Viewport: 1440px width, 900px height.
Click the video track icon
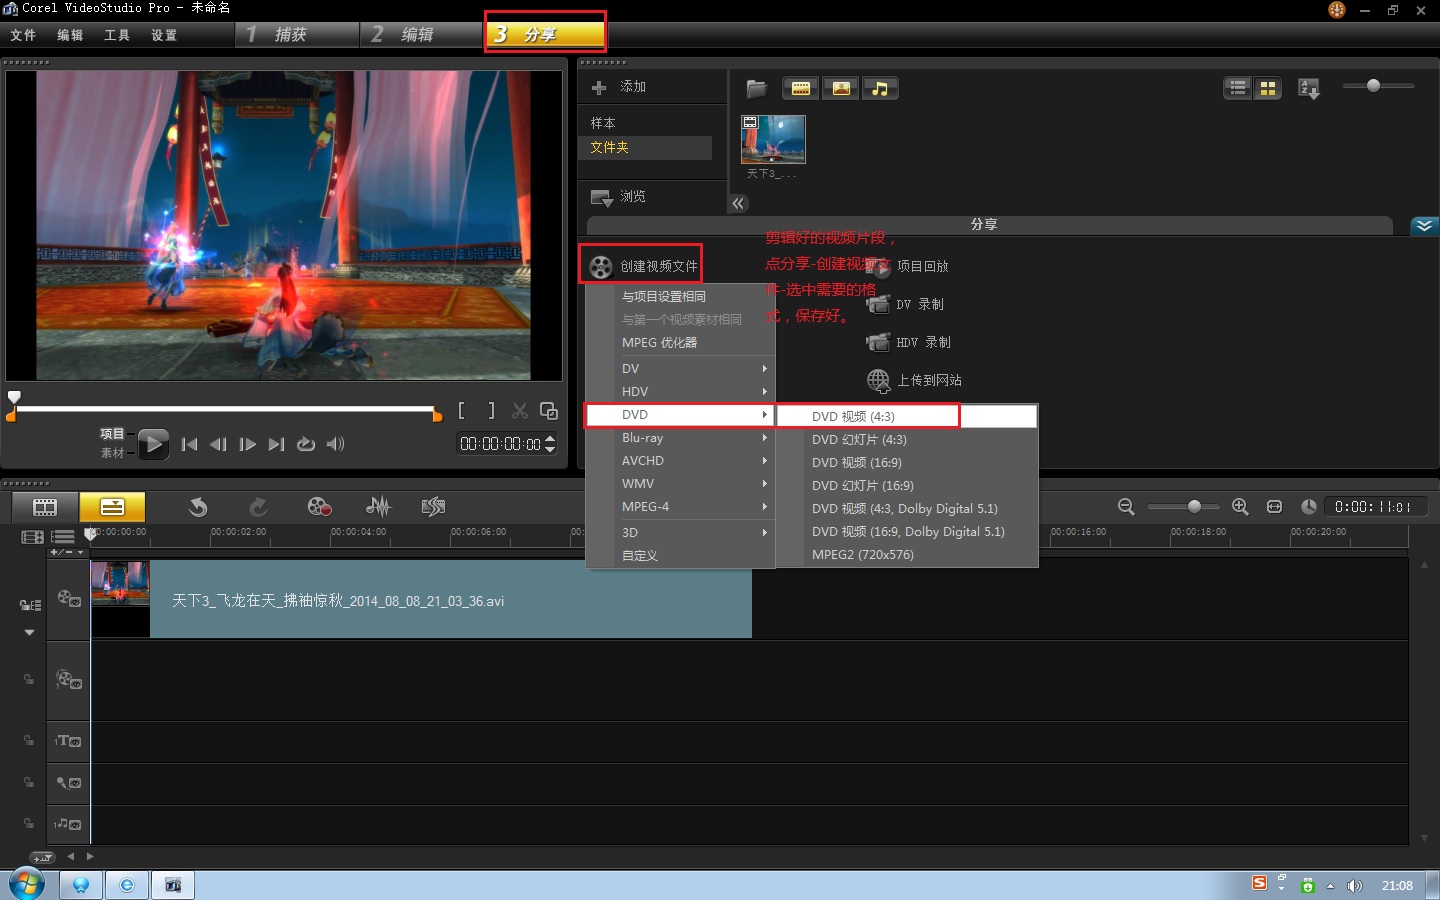click(69, 598)
